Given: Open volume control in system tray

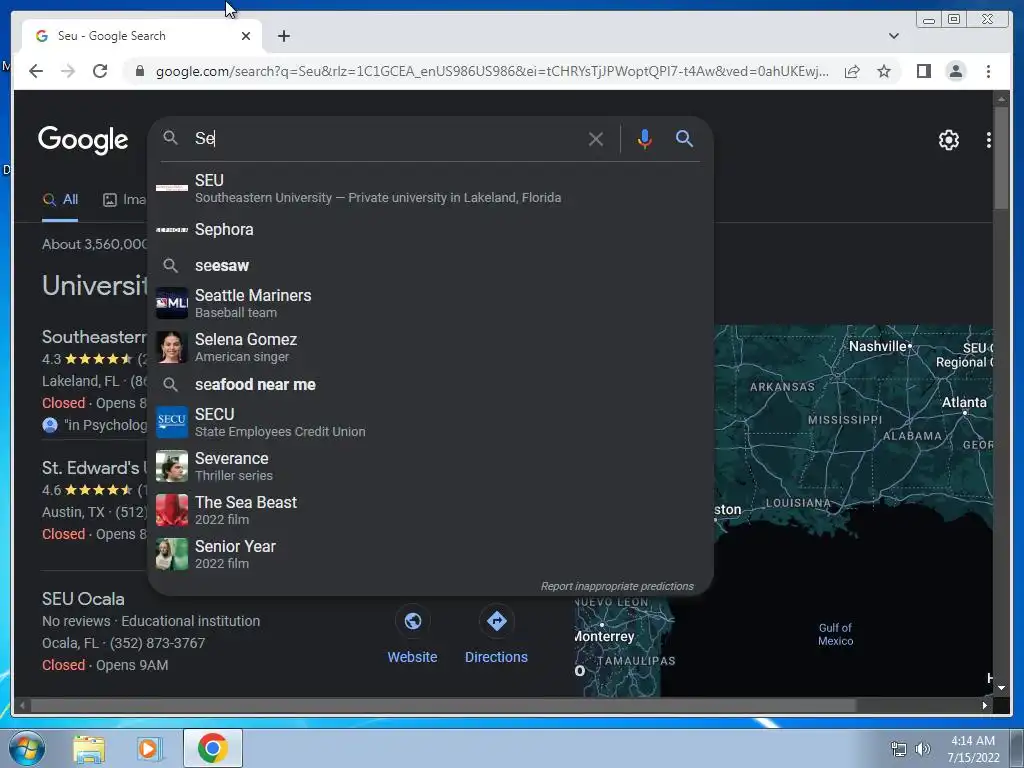Looking at the screenshot, I should pyautogui.click(x=923, y=749).
